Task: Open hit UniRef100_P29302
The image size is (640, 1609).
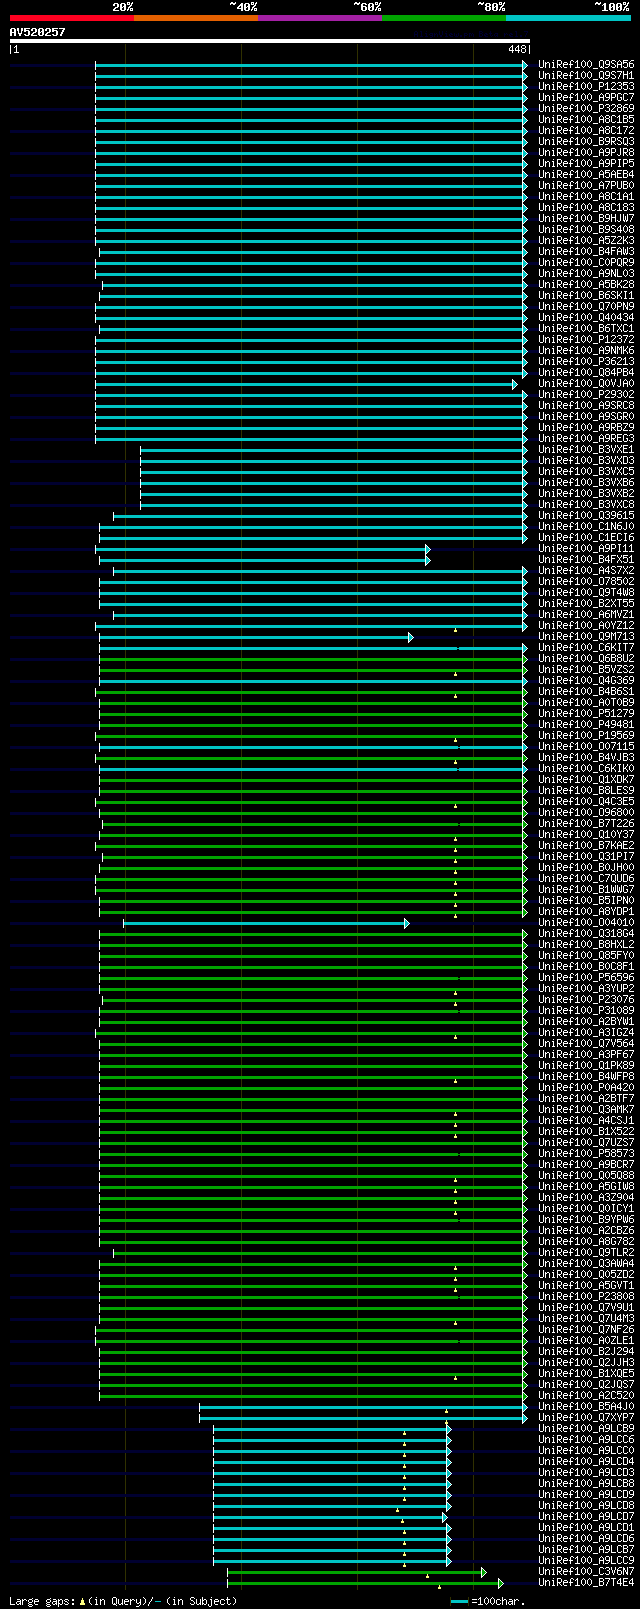Action: click(x=586, y=394)
